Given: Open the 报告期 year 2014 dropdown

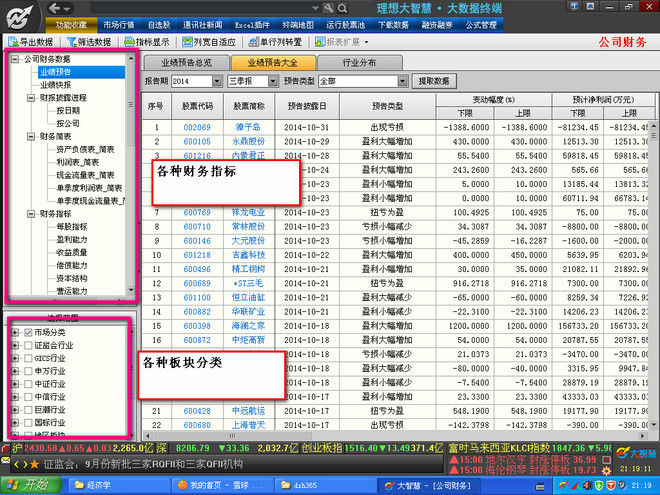Looking at the screenshot, I should tap(217, 81).
